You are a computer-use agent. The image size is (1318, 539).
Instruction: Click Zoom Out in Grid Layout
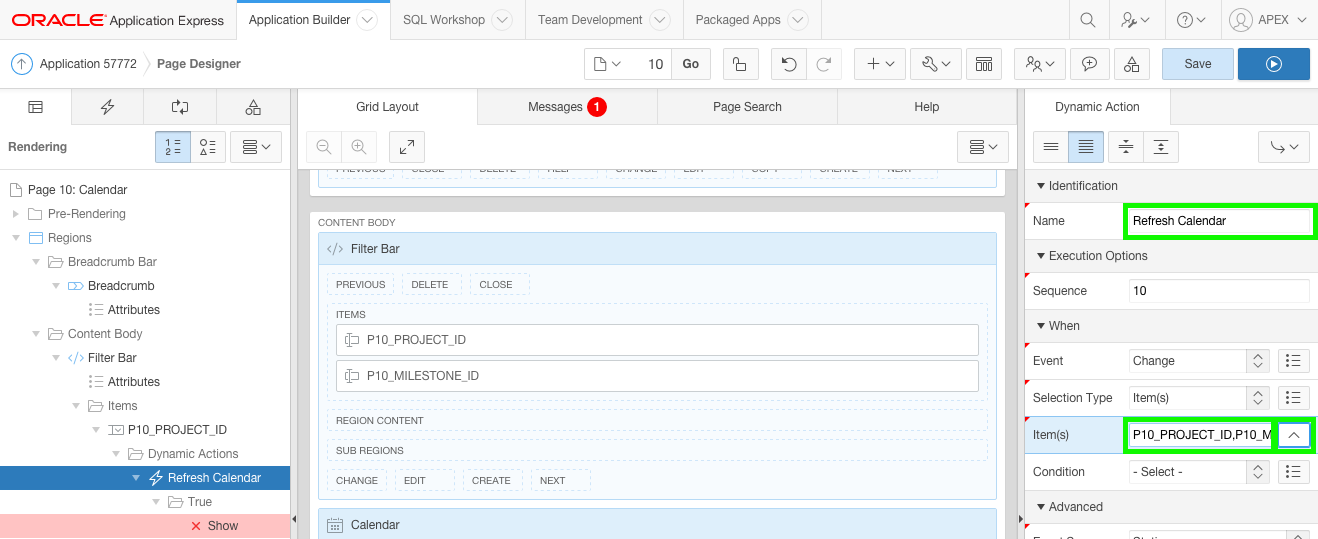[x=324, y=147]
